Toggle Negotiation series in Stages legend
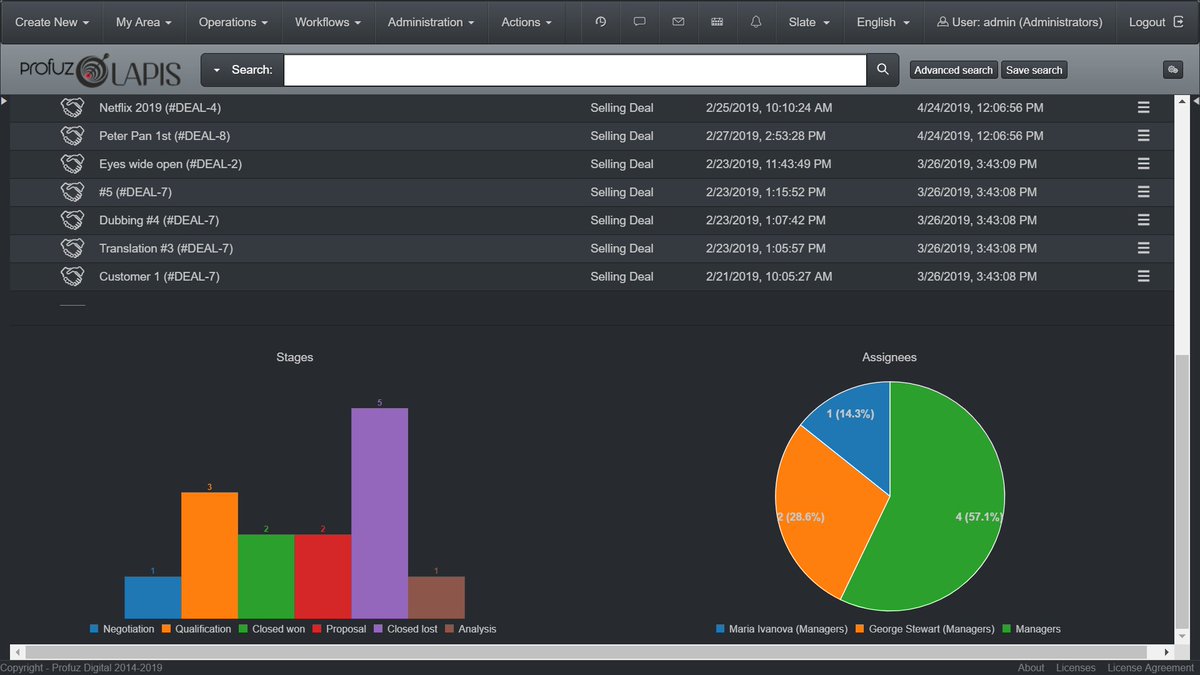The image size is (1200, 675). [123, 629]
